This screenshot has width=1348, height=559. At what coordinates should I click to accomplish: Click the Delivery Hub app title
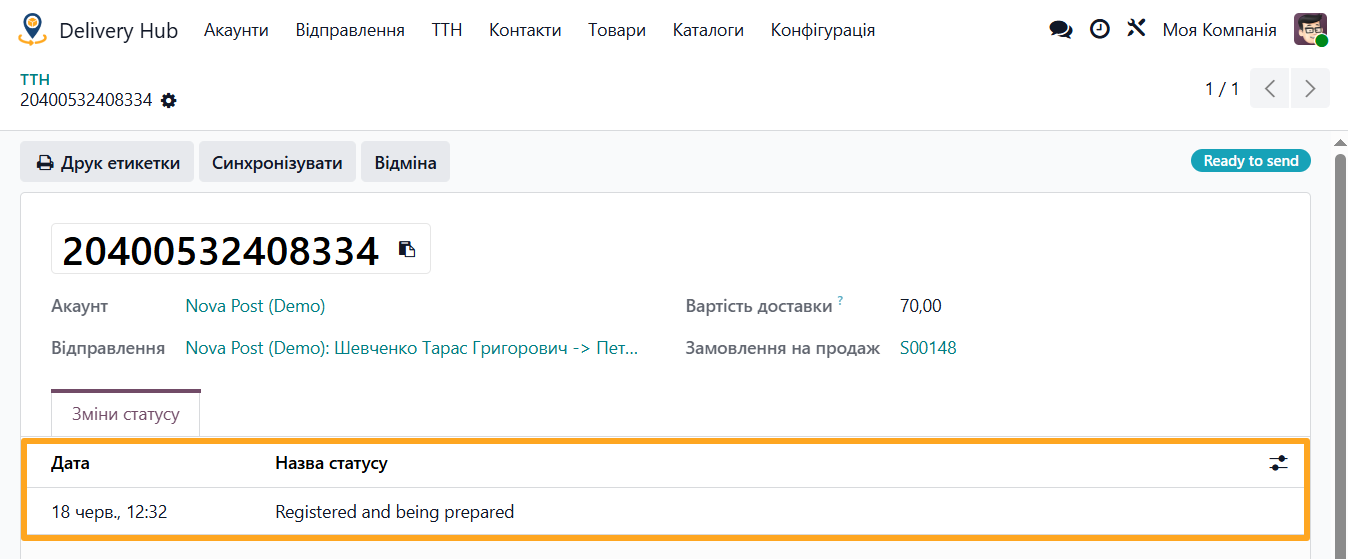click(x=118, y=30)
